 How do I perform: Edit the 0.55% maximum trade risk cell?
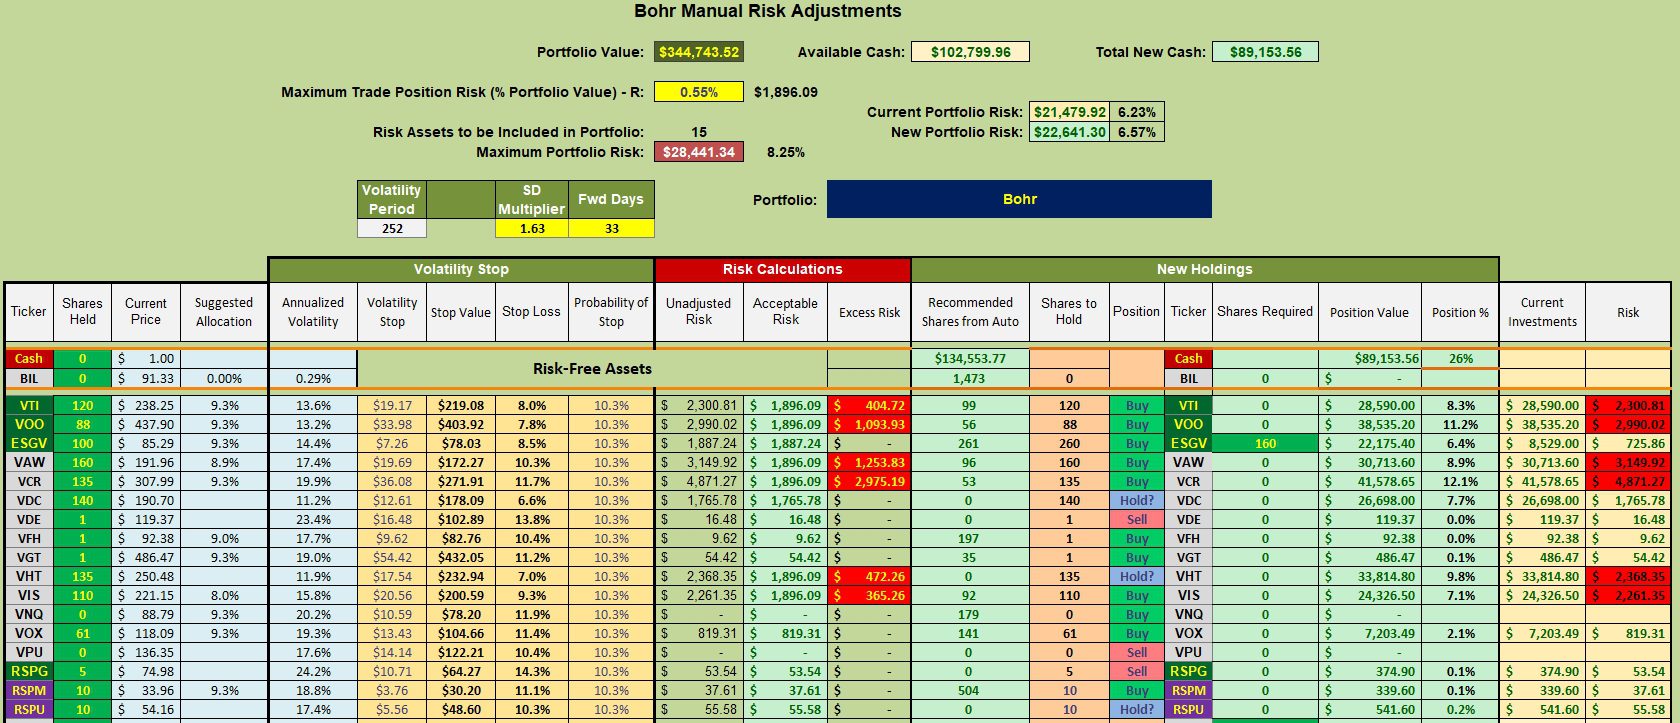coord(699,92)
